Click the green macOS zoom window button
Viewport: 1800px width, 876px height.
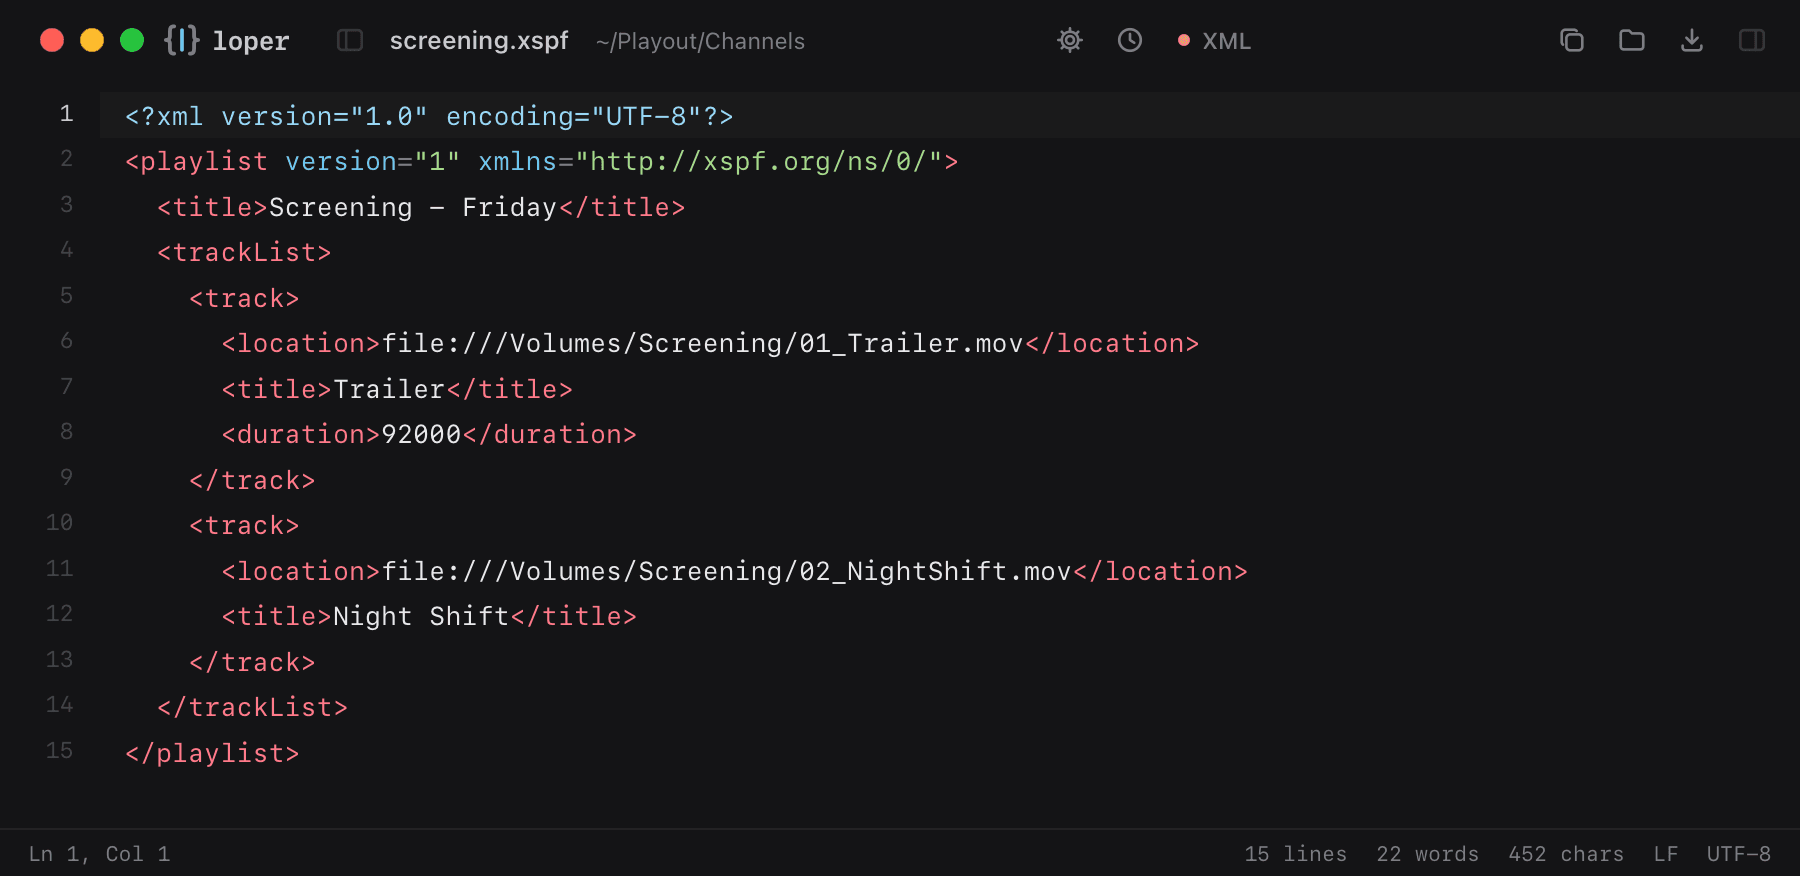pyautogui.click(x=132, y=40)
